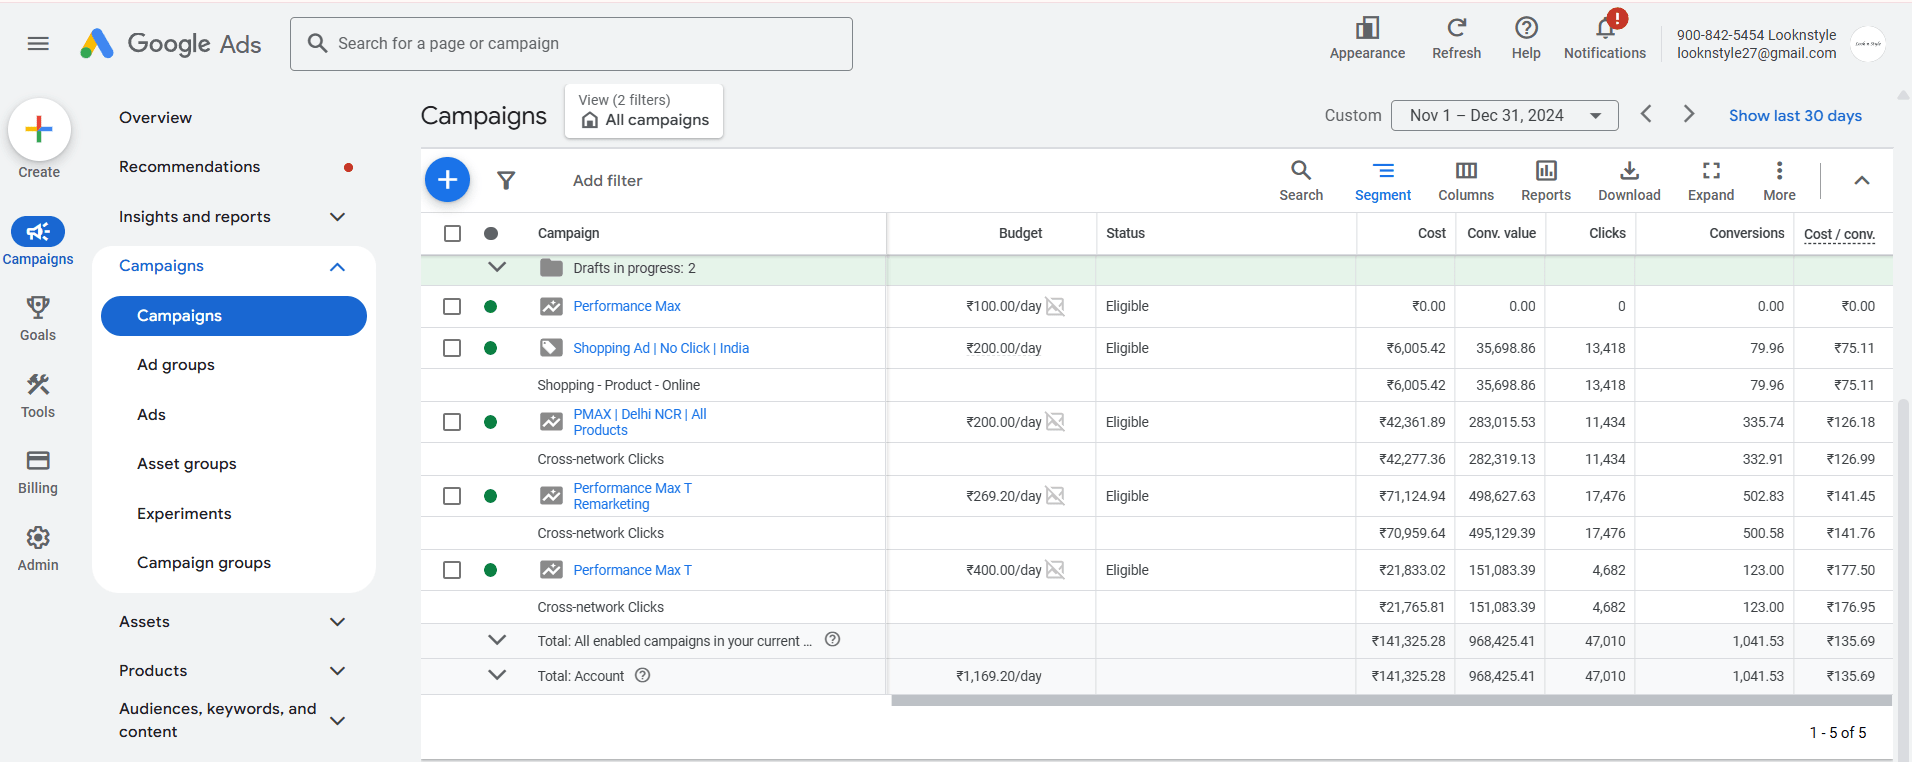Viewport: 1912px width, 762px height.
Task: Click the Refresh icon
Action: [x=1456, y=28]
